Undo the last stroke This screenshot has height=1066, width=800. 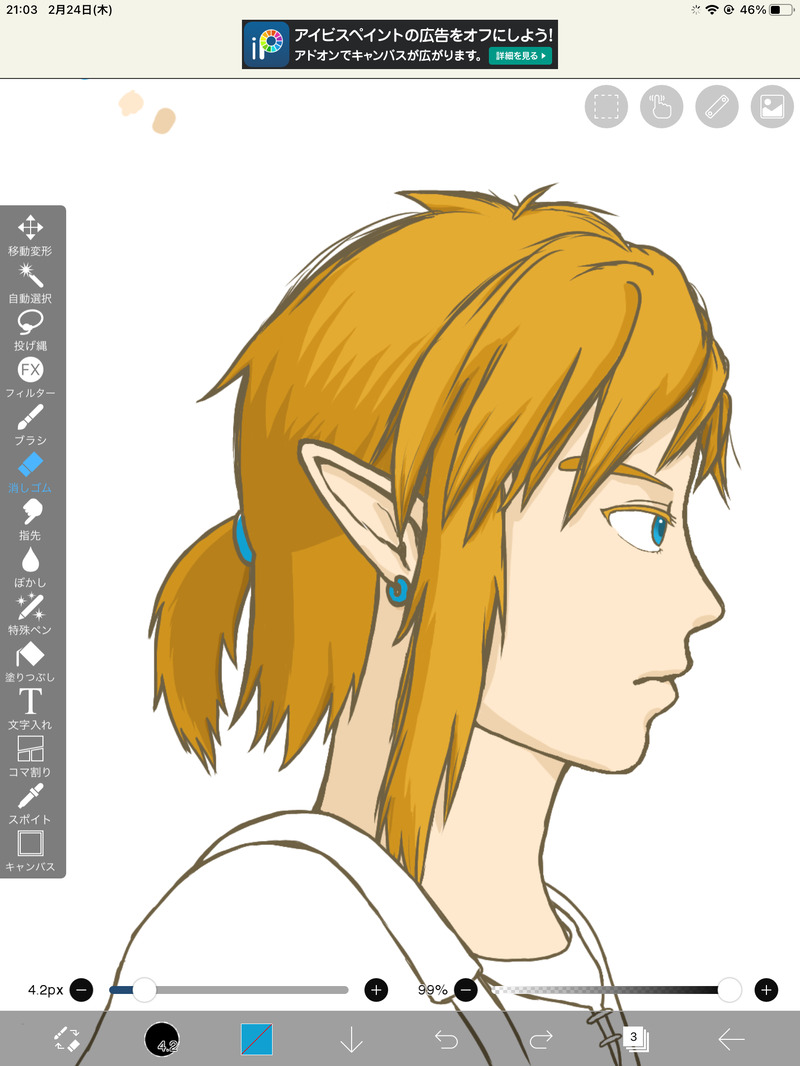click(x=447, y=1039)
